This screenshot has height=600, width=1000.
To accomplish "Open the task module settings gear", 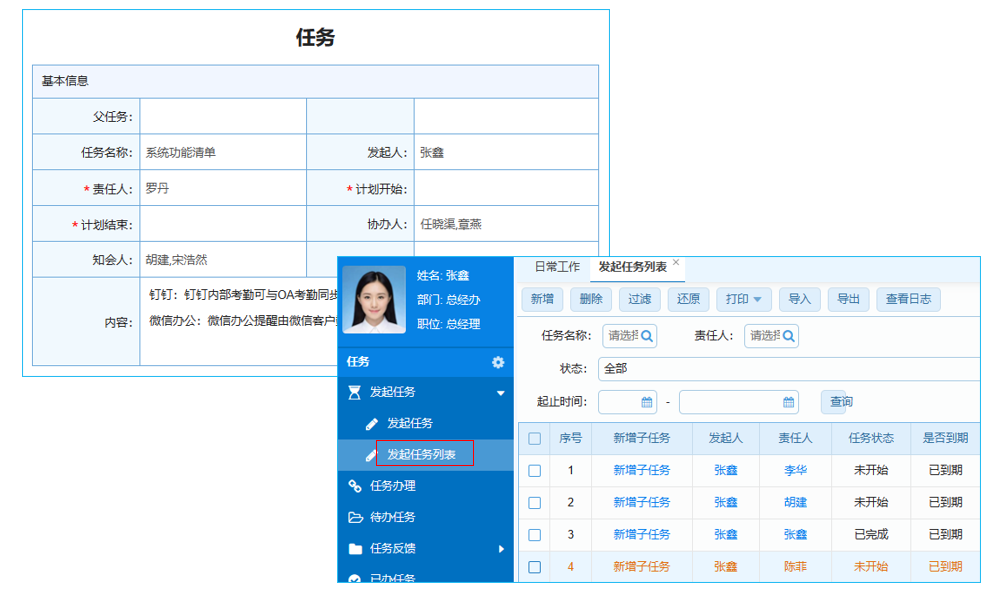I will point(498,362).
